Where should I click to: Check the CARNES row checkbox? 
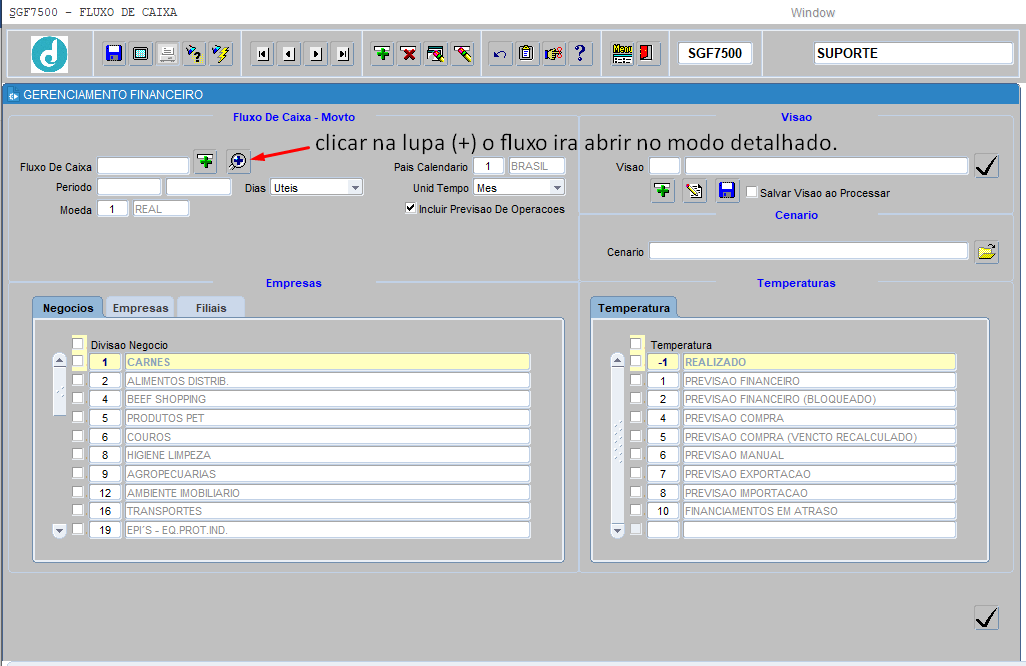tap(78, 361)
